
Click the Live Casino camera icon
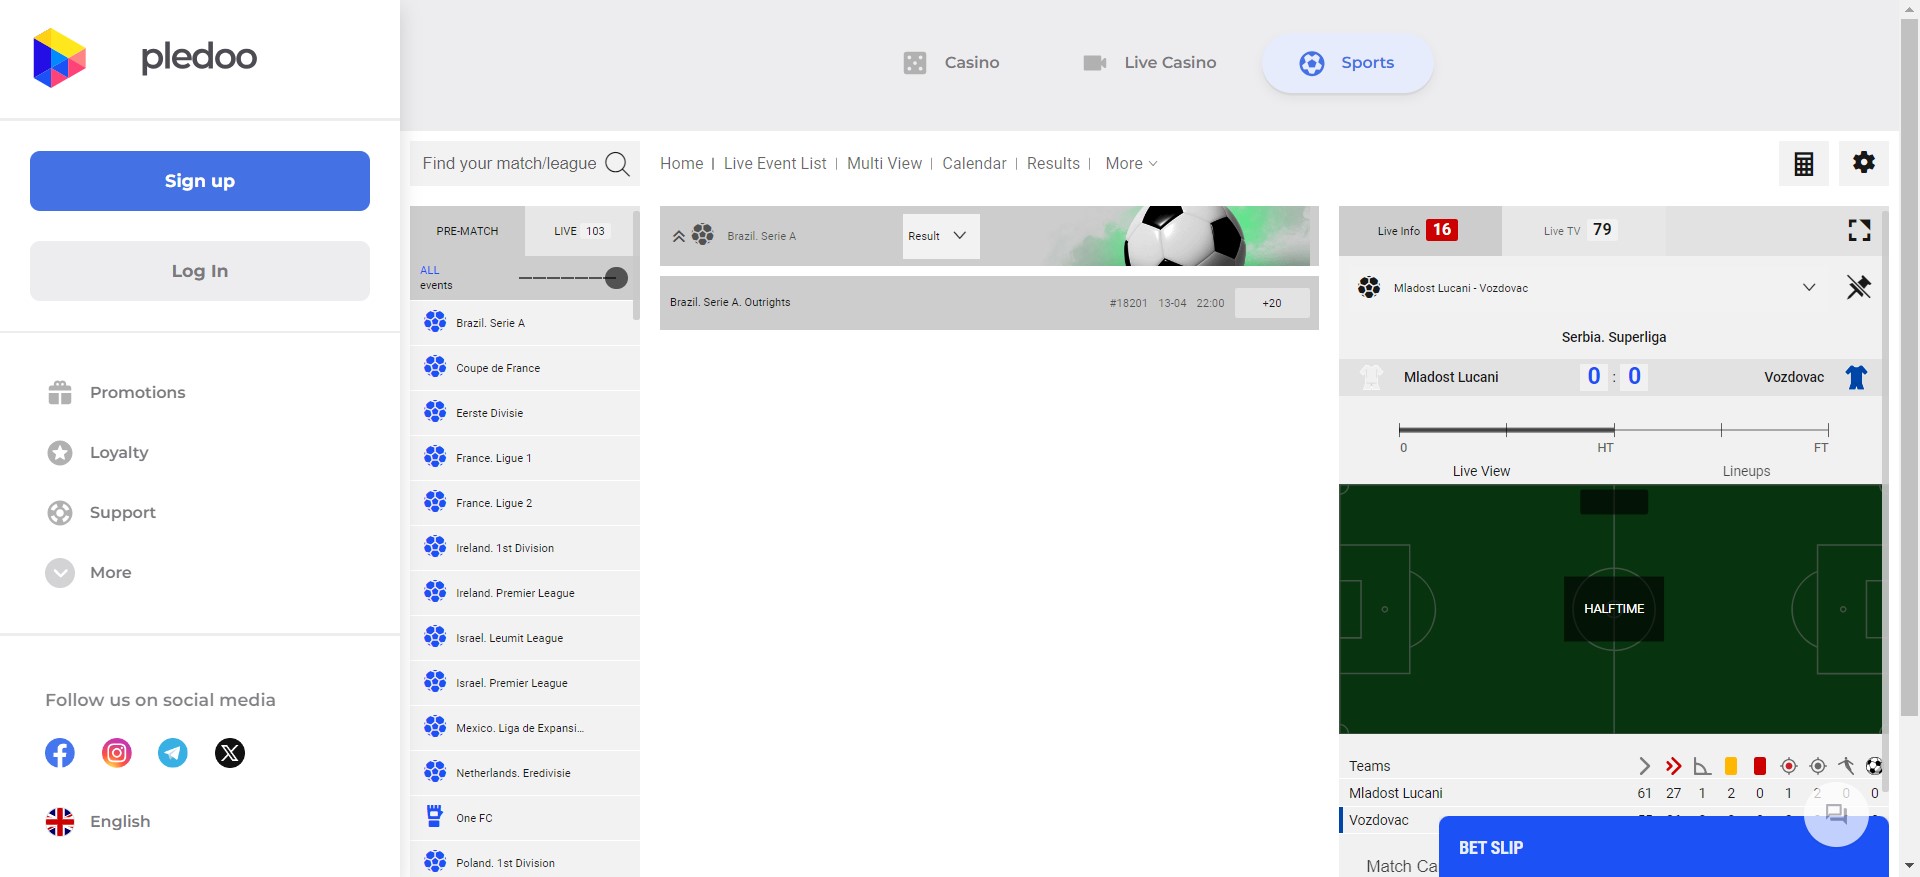pyautogui.click(x=1095, y=63)
